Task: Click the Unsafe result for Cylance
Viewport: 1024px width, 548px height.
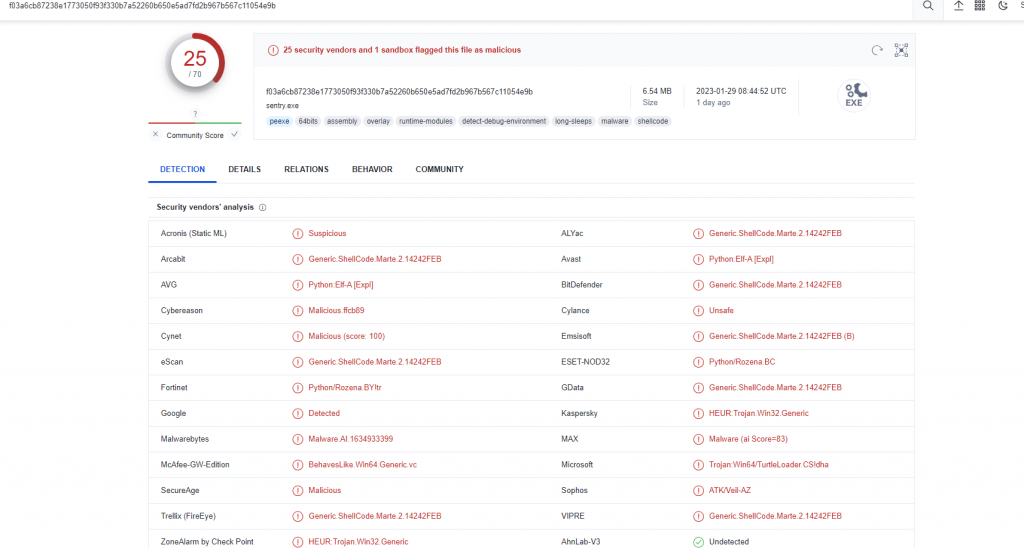Action: [x=721, y=311]
